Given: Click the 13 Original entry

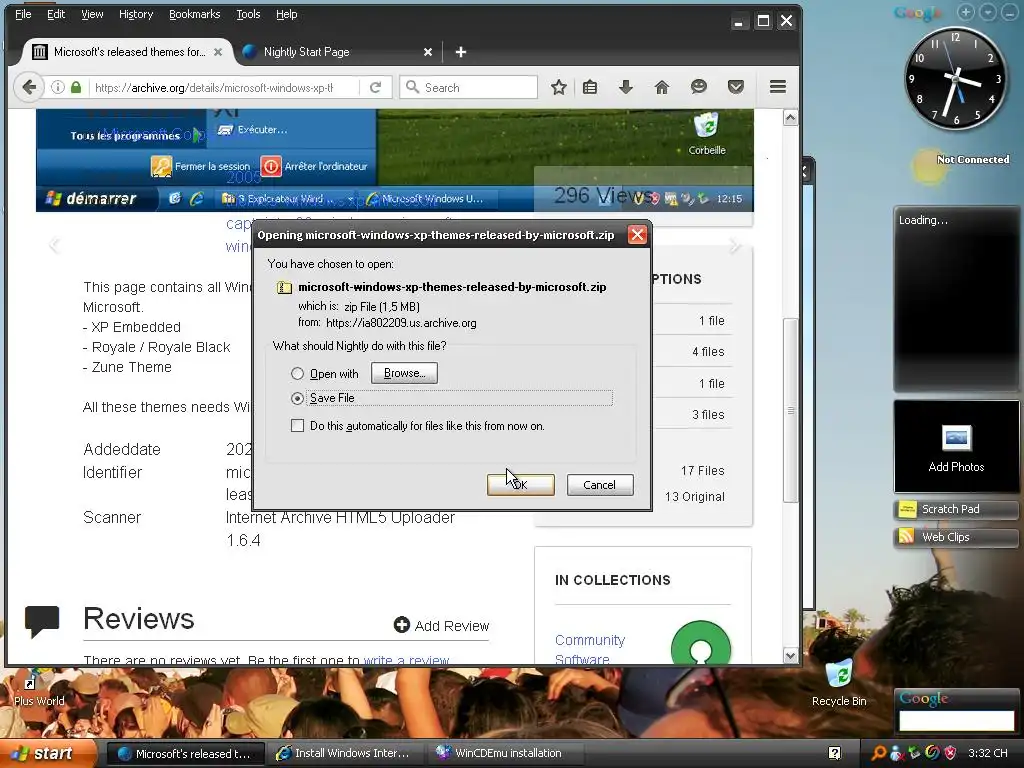Looking at the screenshot, I should (694, 496).
